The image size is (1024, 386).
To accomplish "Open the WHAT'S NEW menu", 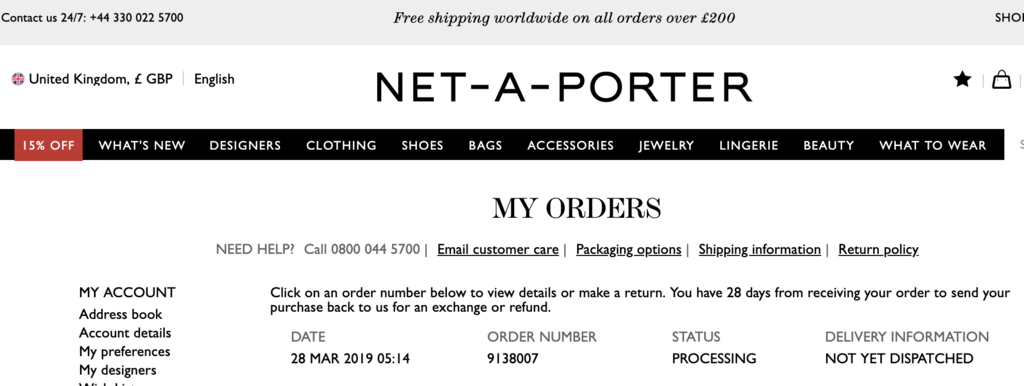I will point(142,145).
